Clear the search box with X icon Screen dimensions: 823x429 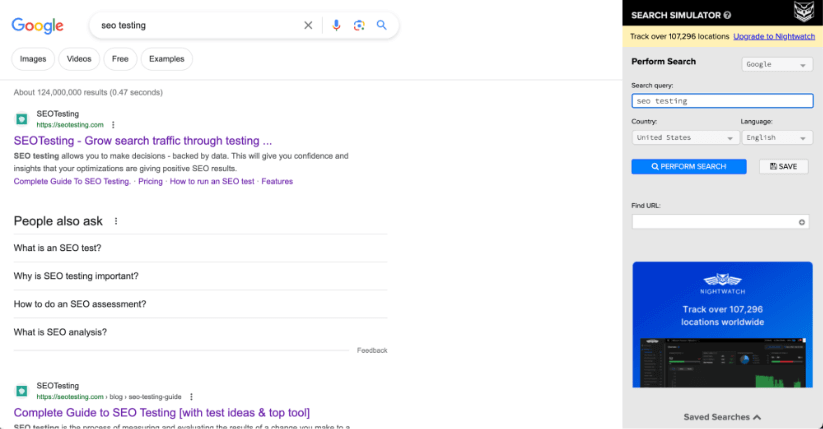pos(308,25)
